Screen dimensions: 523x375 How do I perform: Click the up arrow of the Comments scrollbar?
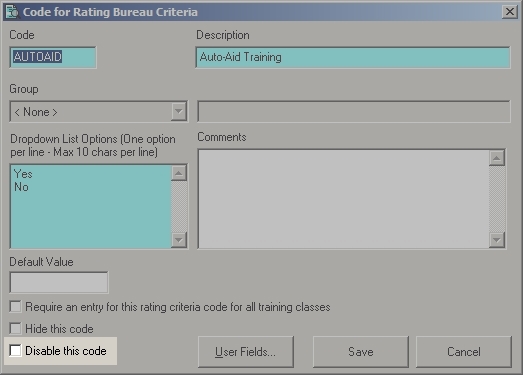[x=497, y=158]
